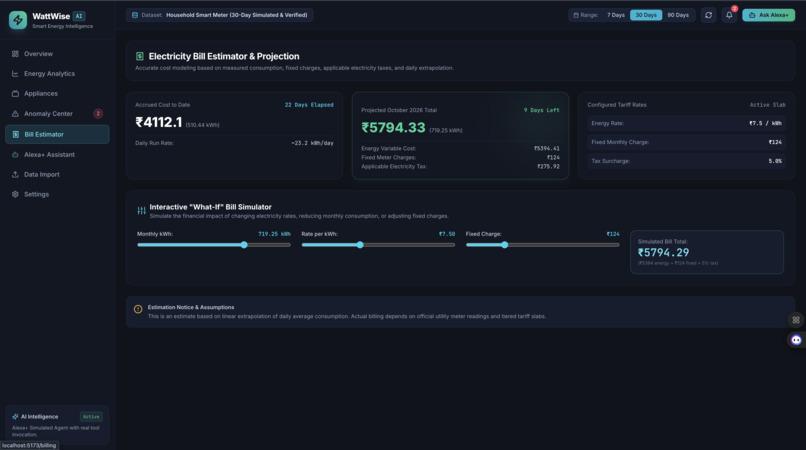Click the Range calendar icon
Image resolution: width=806 pixels, height=450 pixels.
click(x=576, y=15)
